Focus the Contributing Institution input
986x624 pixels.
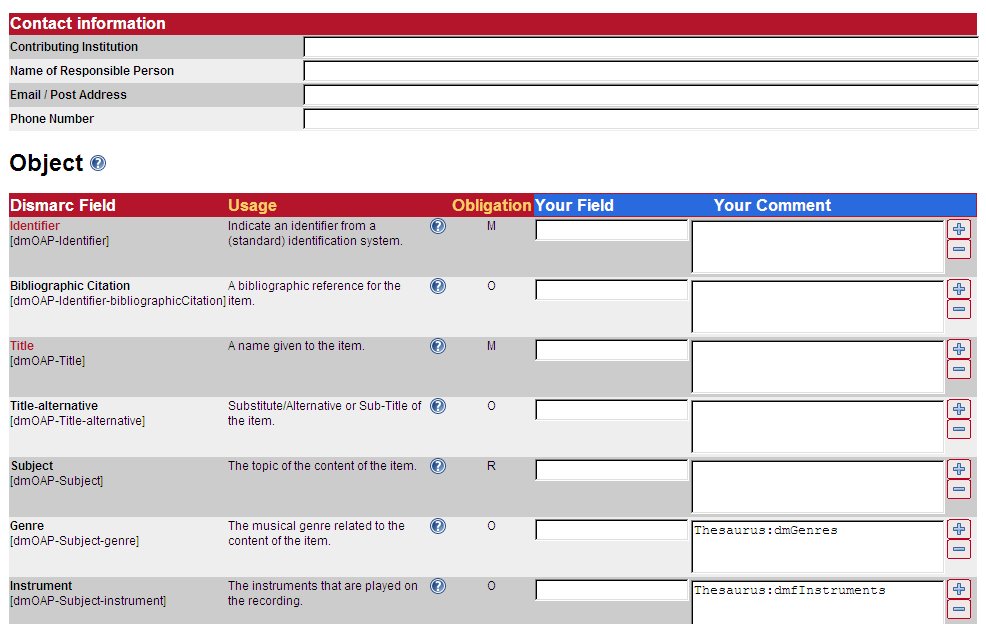[x=641, y=47]
